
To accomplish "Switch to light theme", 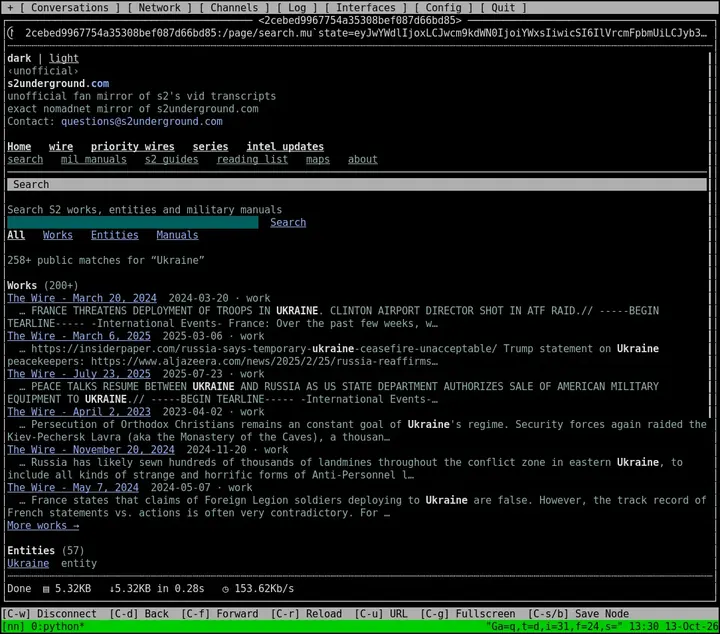I will tap(64, 58).
